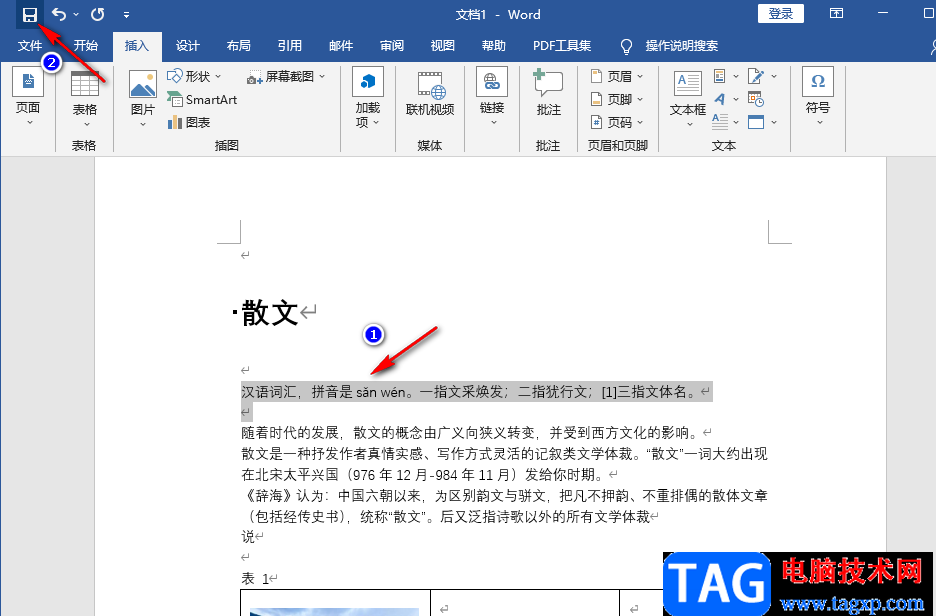Image resolution: width=936 pixels, height=616 pixels.
Task: Expand the 表格 dropdown arrow
Action: 87,124
